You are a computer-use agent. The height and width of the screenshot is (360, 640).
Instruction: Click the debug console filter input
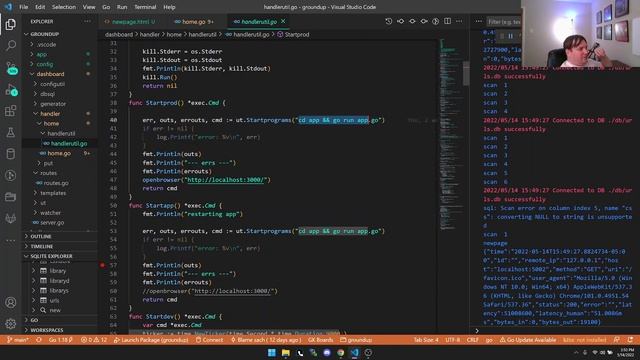coord(503,22)
